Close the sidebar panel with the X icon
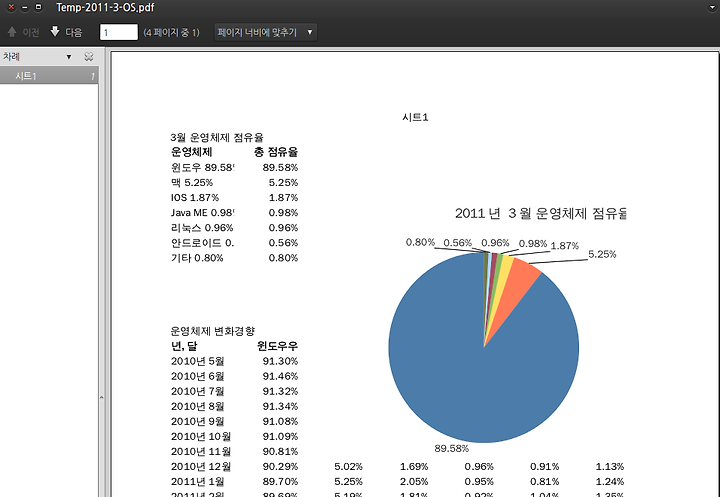Image resolution: width=720 pixels, height=497 pixels. pyautogui.click(x=89, y=56)
